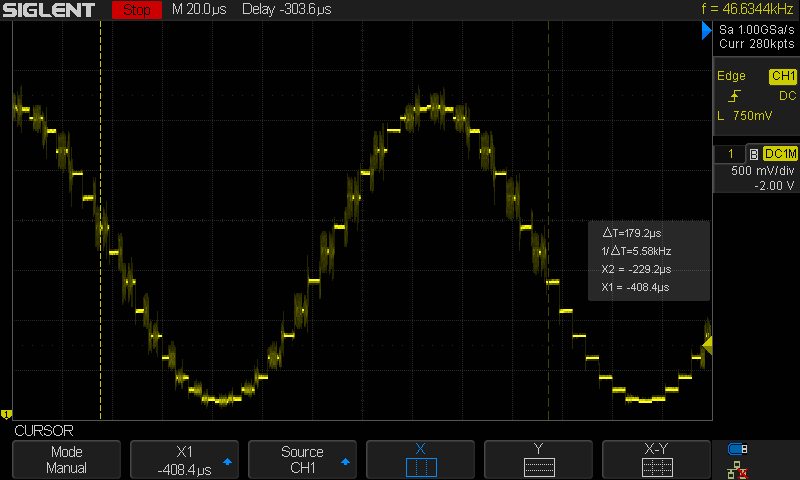The height and width of the screenshot is (480, 800).
Task: Click the USB connection status icon
Action: (x=738, y=449)
